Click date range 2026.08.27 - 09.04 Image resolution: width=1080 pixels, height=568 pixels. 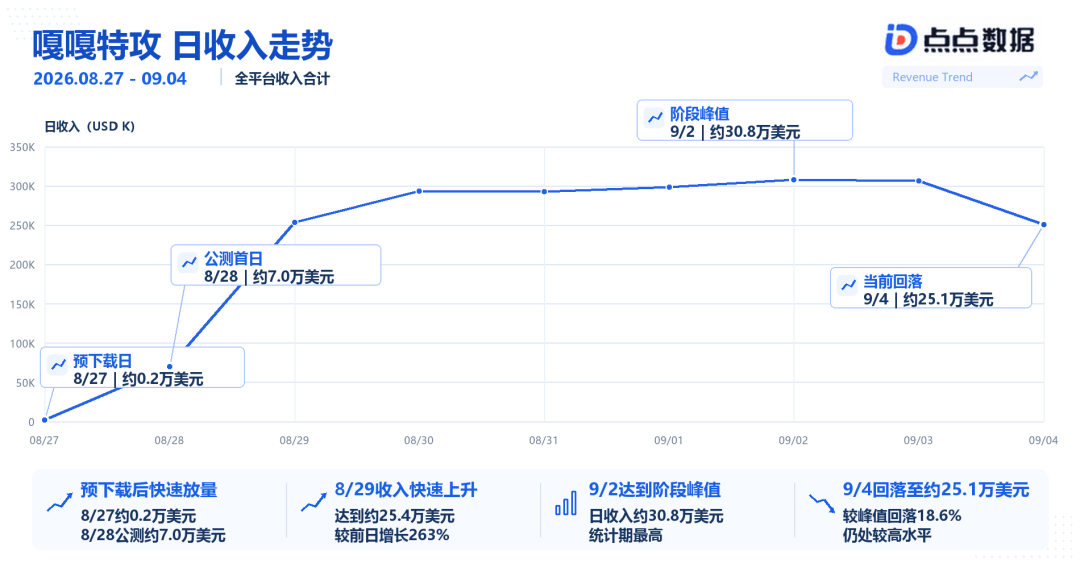(x=110, y=78)
